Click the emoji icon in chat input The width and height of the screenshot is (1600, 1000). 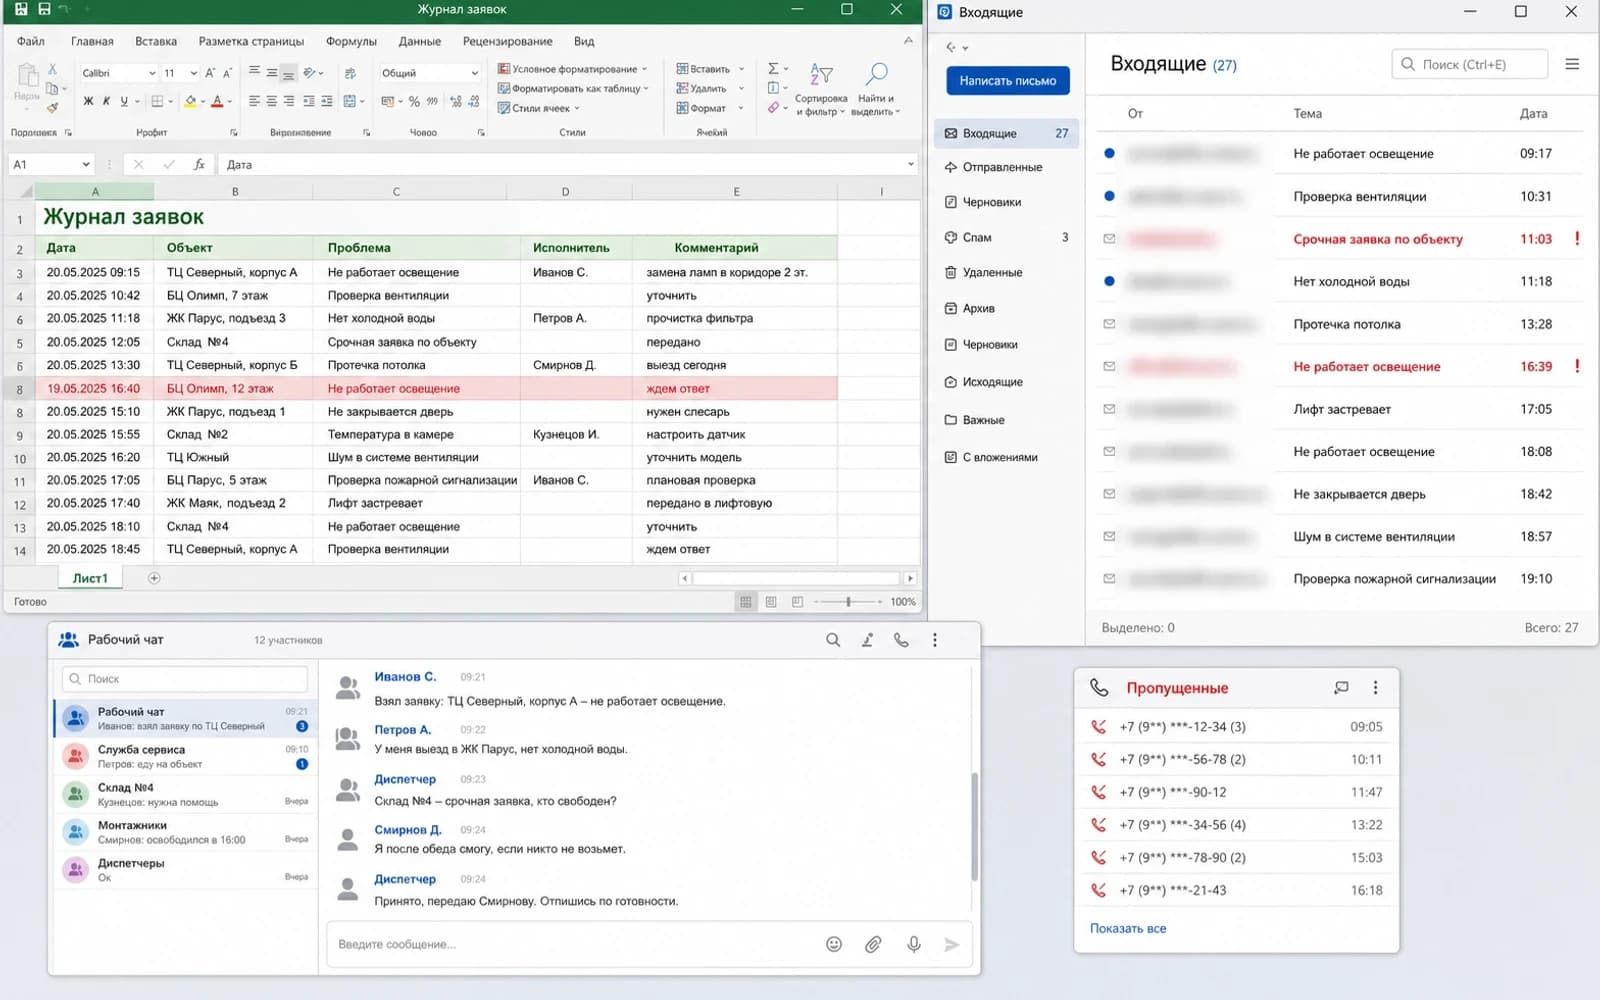click(x=834, y=944)
